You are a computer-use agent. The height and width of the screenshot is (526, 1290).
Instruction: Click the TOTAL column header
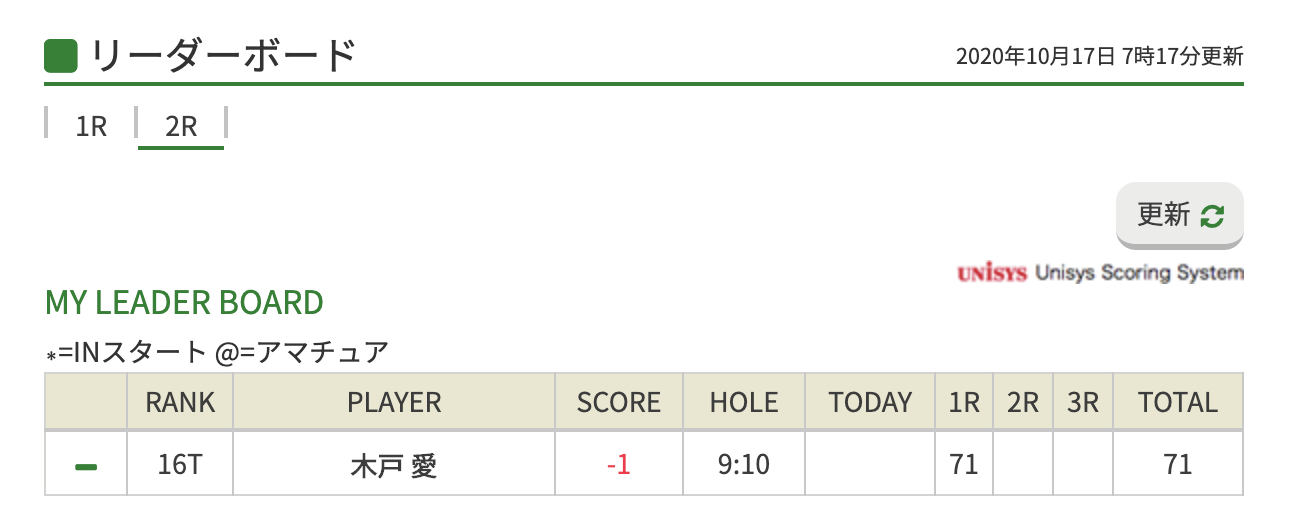1178,402
